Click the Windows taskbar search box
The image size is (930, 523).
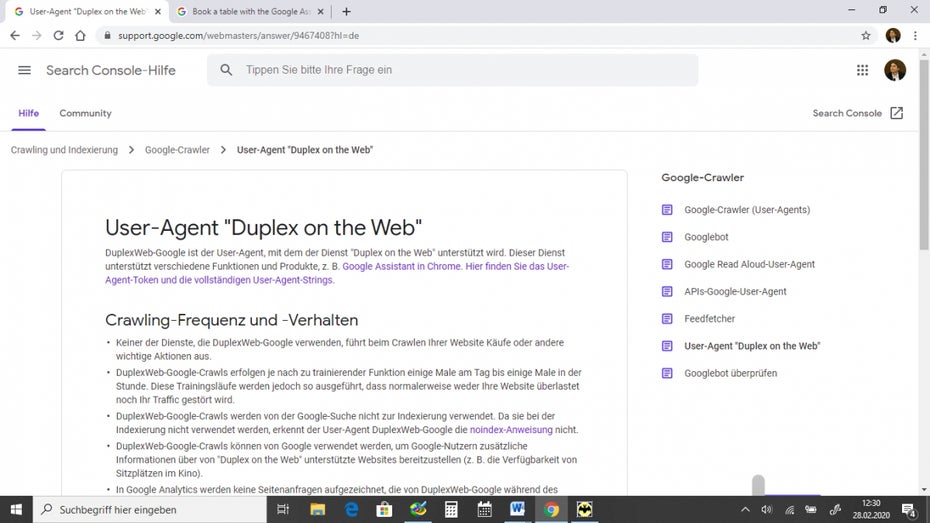(x=149, y=509)
